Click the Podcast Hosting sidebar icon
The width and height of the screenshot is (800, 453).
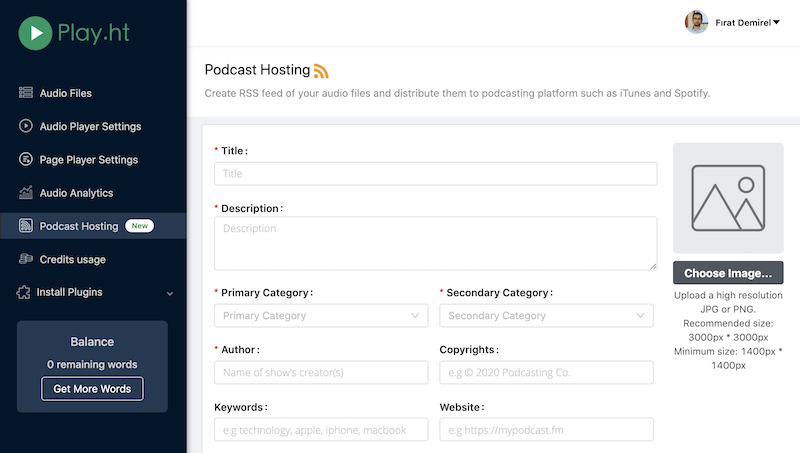tap(26, 226)
